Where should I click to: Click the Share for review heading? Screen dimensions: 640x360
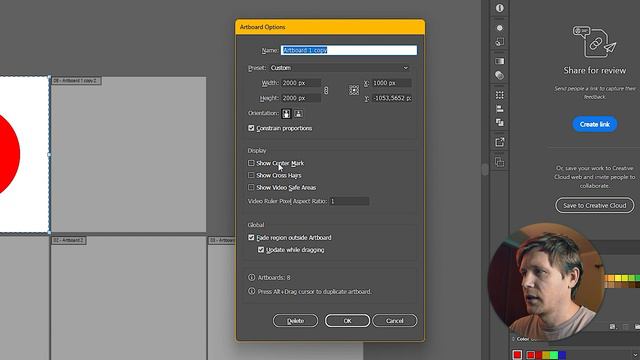tap(595, 70)
